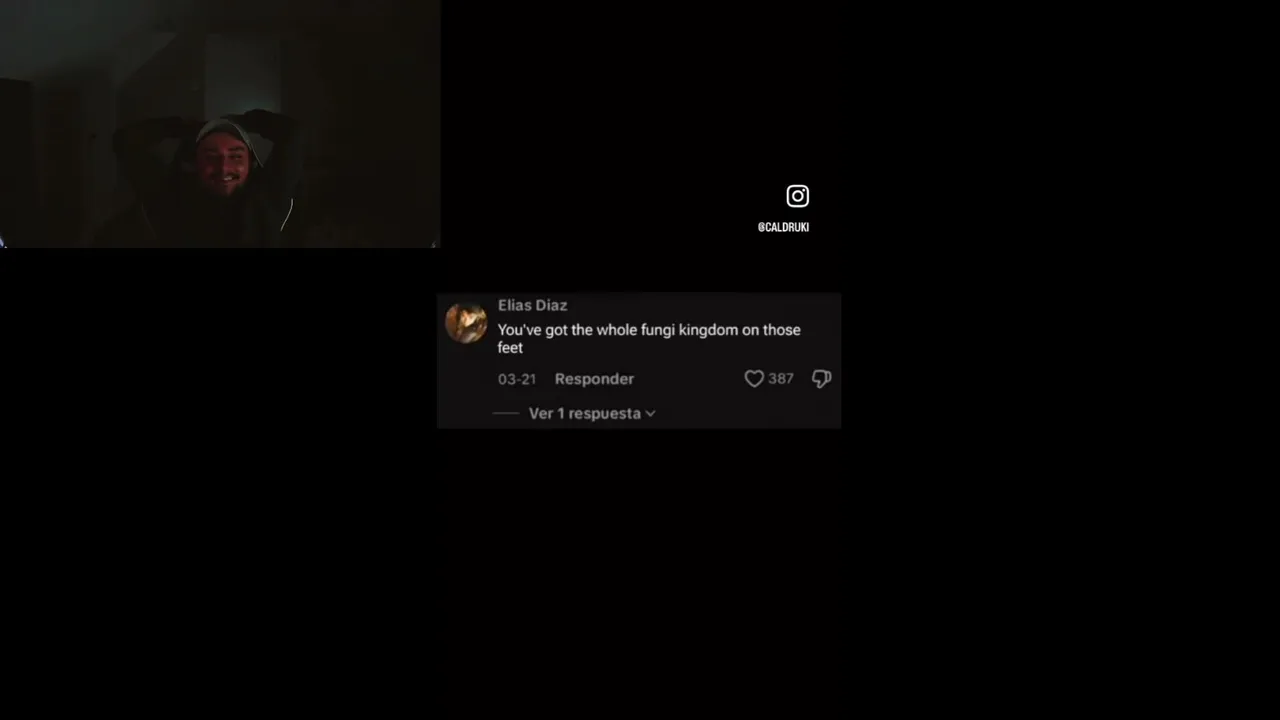Click the smiling man's face in webcam
This screenshot has height=720, width=1280.
click(221, 163)
